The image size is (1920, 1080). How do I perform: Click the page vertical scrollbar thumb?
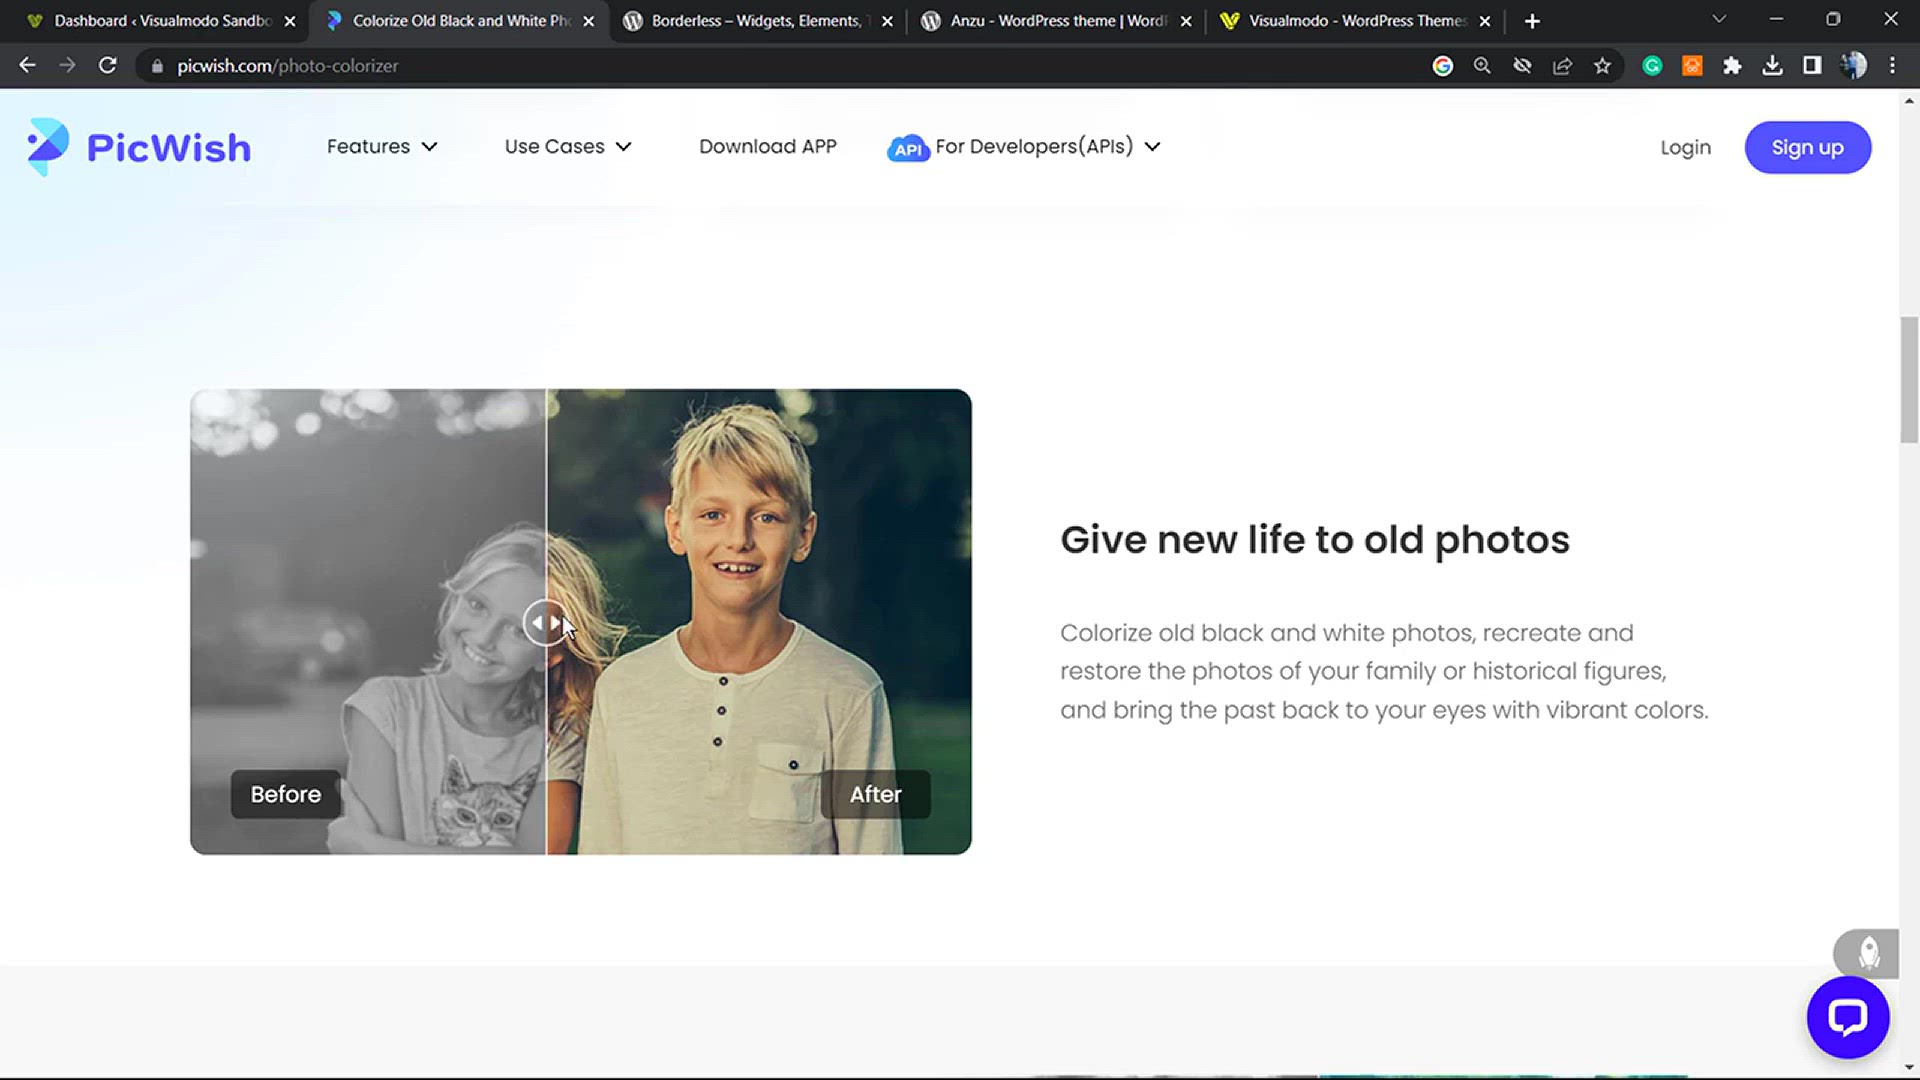[1909, 379]
